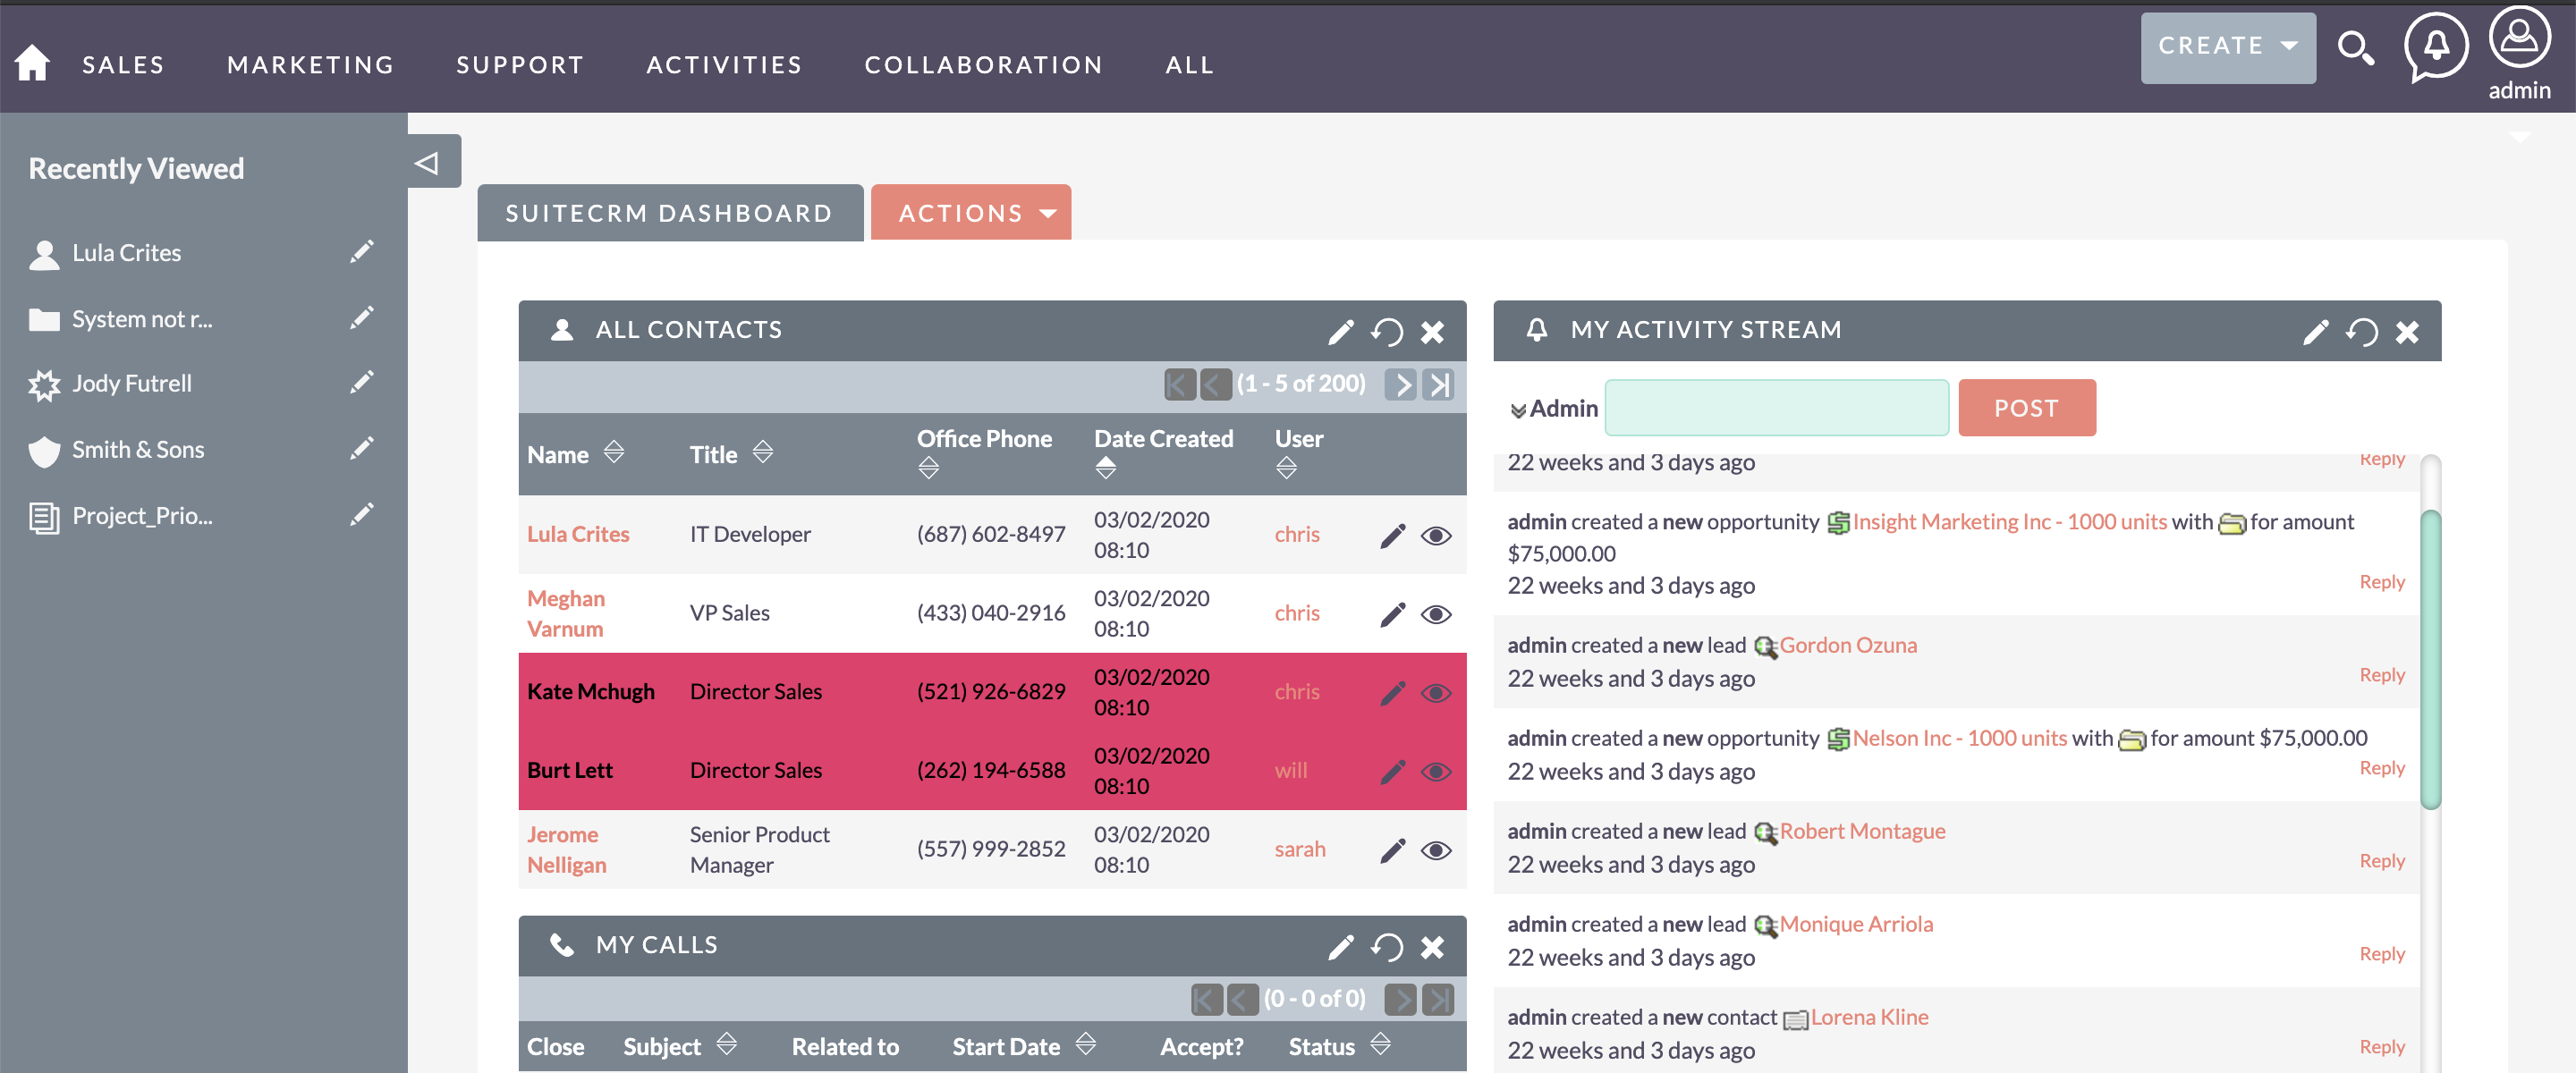Refresh the My Activity Stream dashlet
Image resolution: width=2576 pixels, height=1073 pixels.
coord(2362,331)
